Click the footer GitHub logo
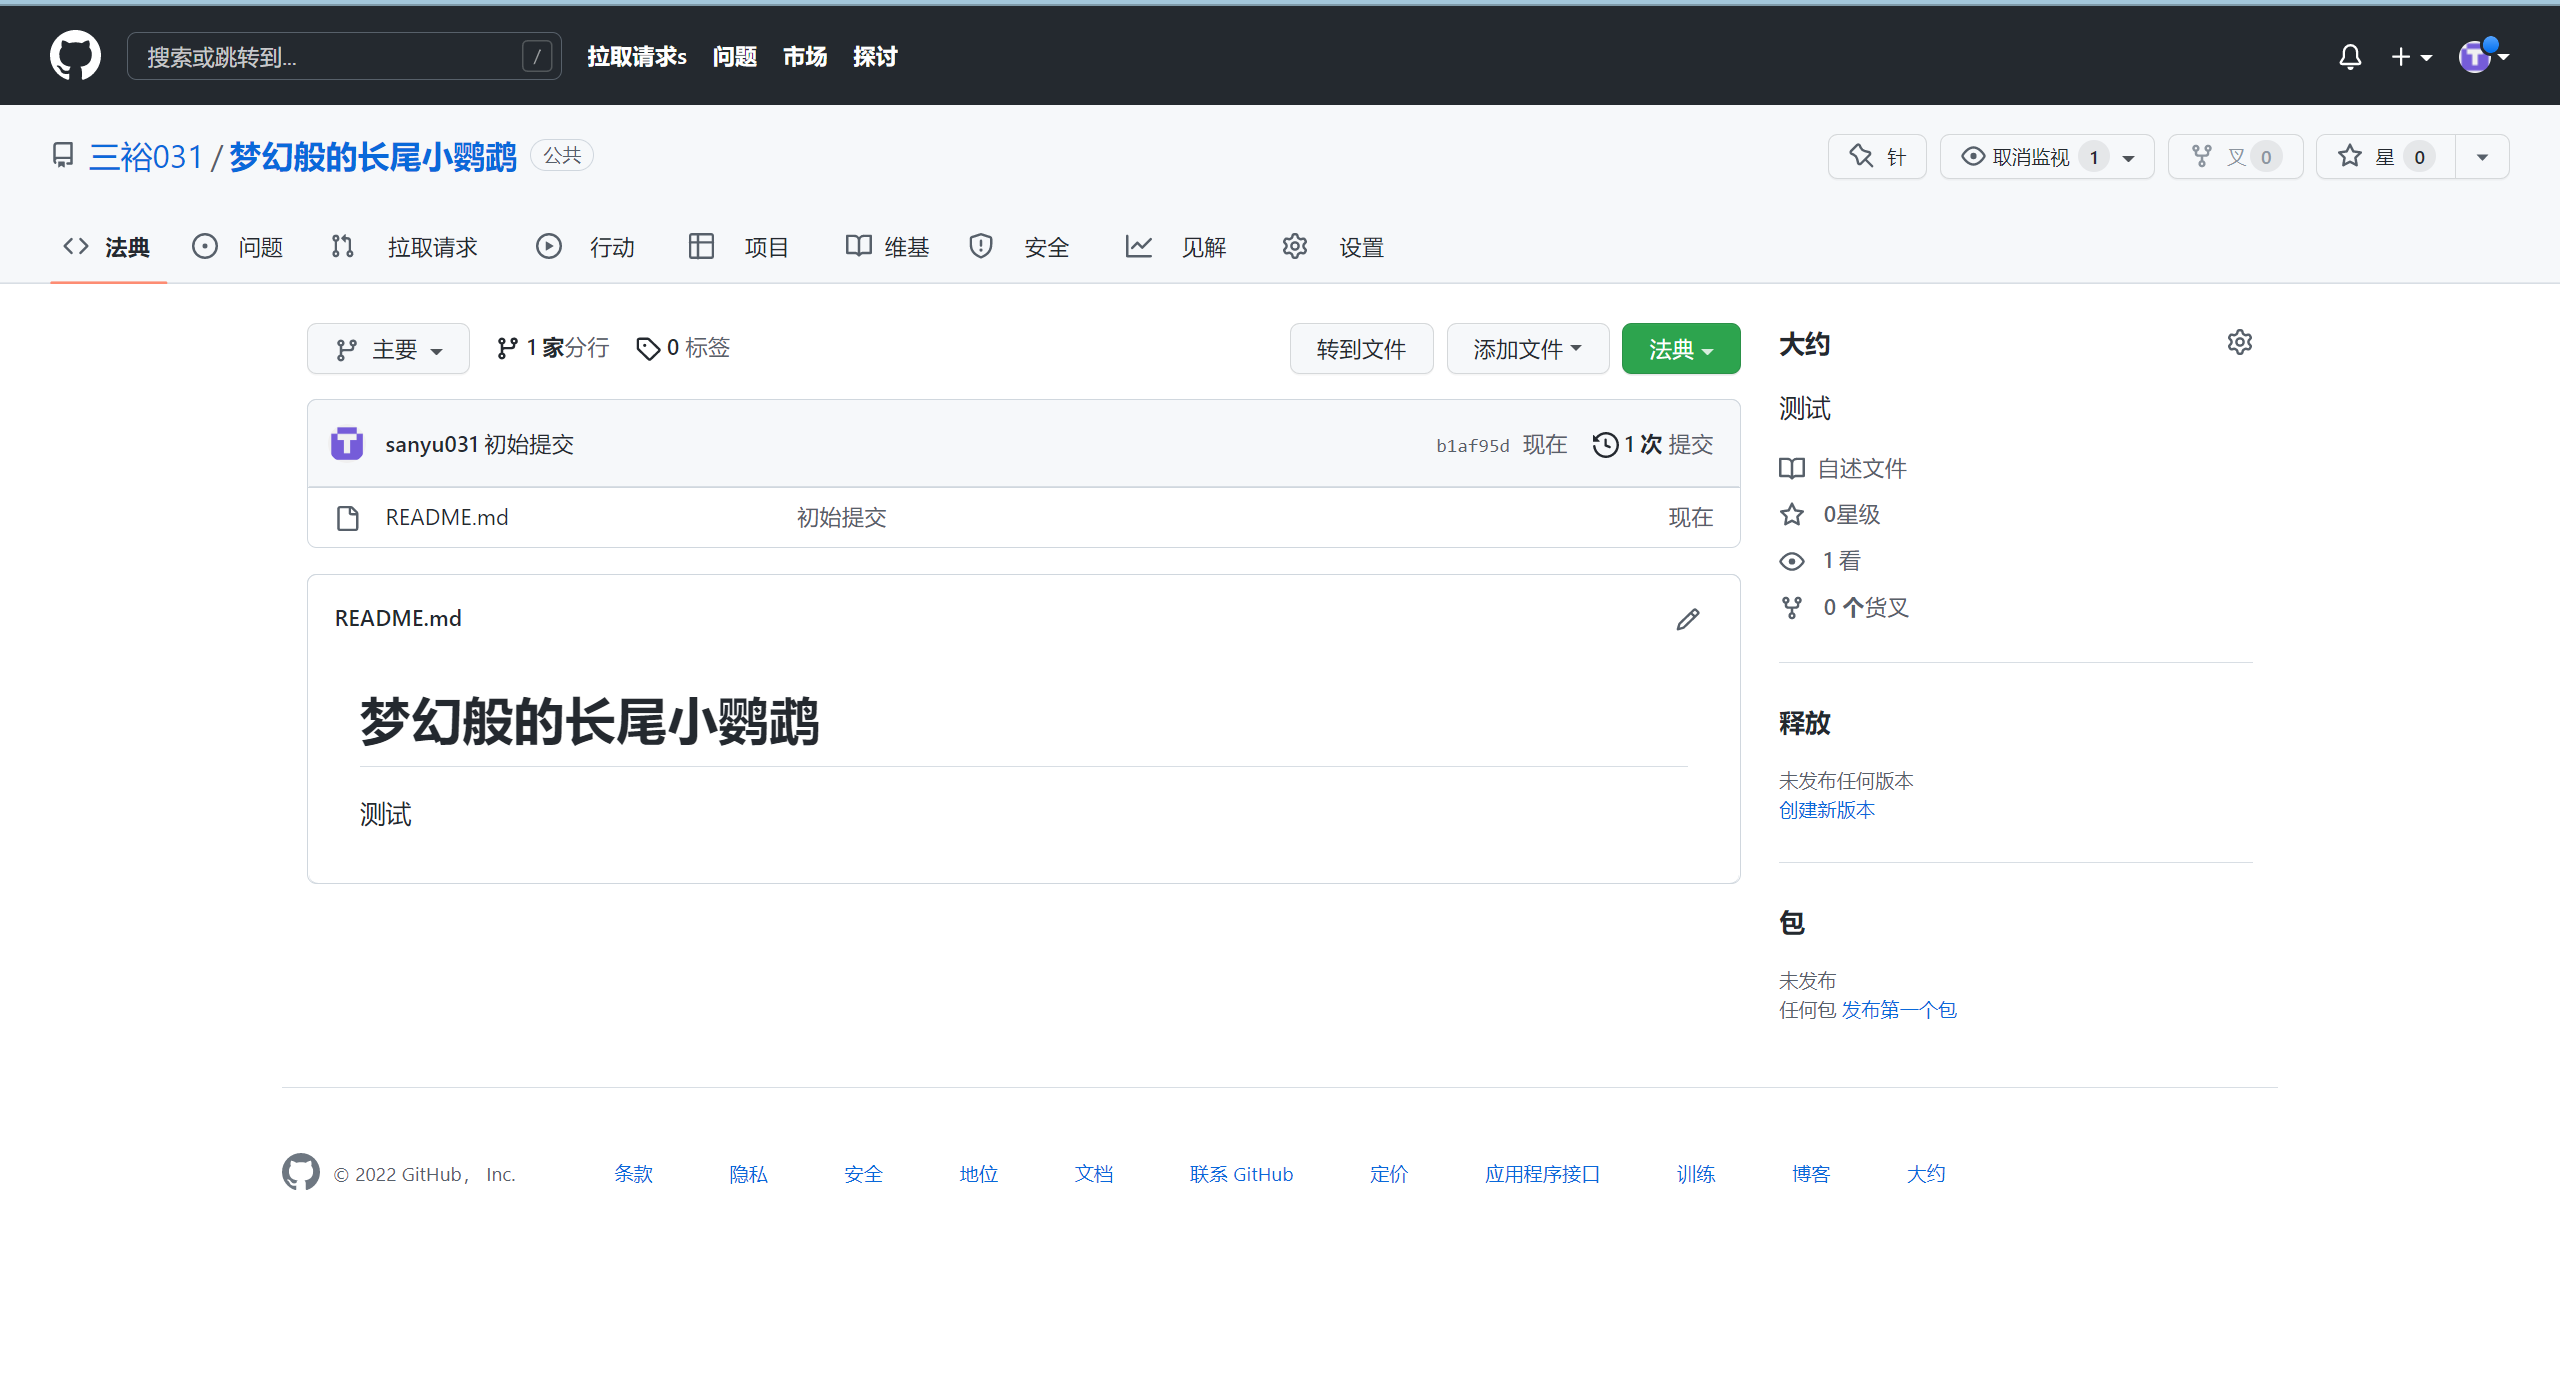Screen dimensions: 2560x1382 click(301, 1172)
